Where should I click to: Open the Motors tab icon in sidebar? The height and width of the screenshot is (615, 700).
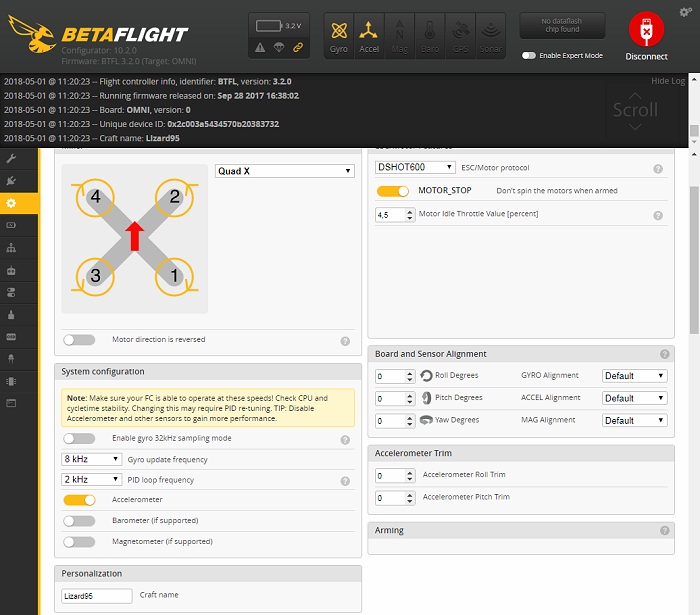point(11,315)
